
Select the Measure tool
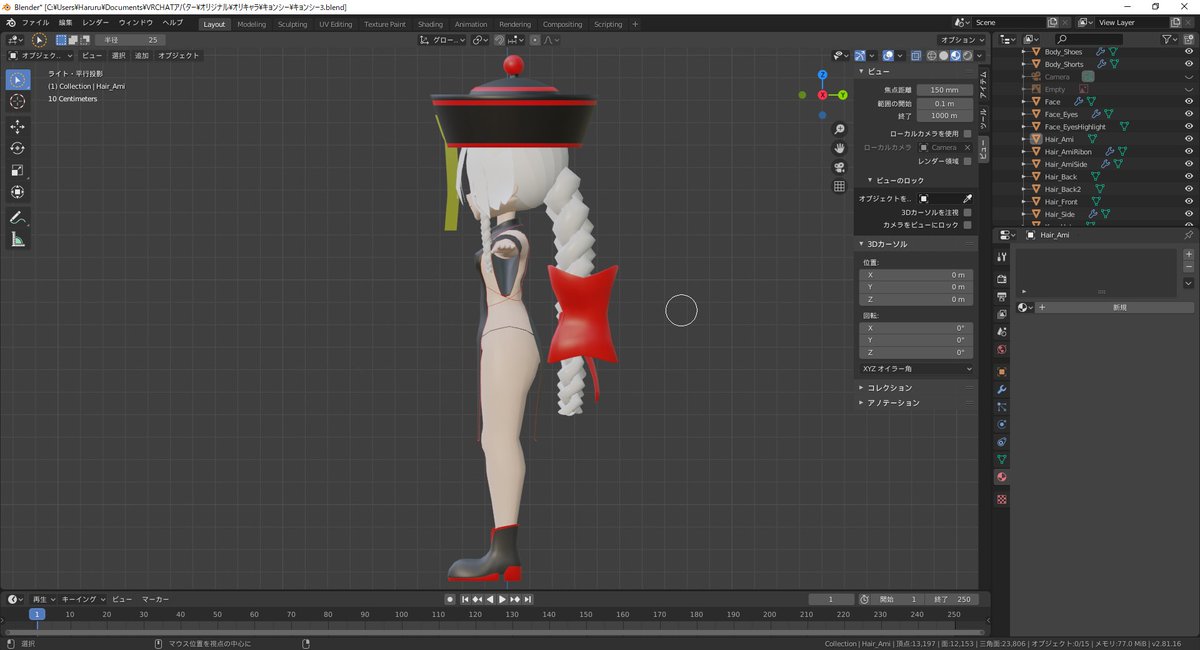coord(18,239)
